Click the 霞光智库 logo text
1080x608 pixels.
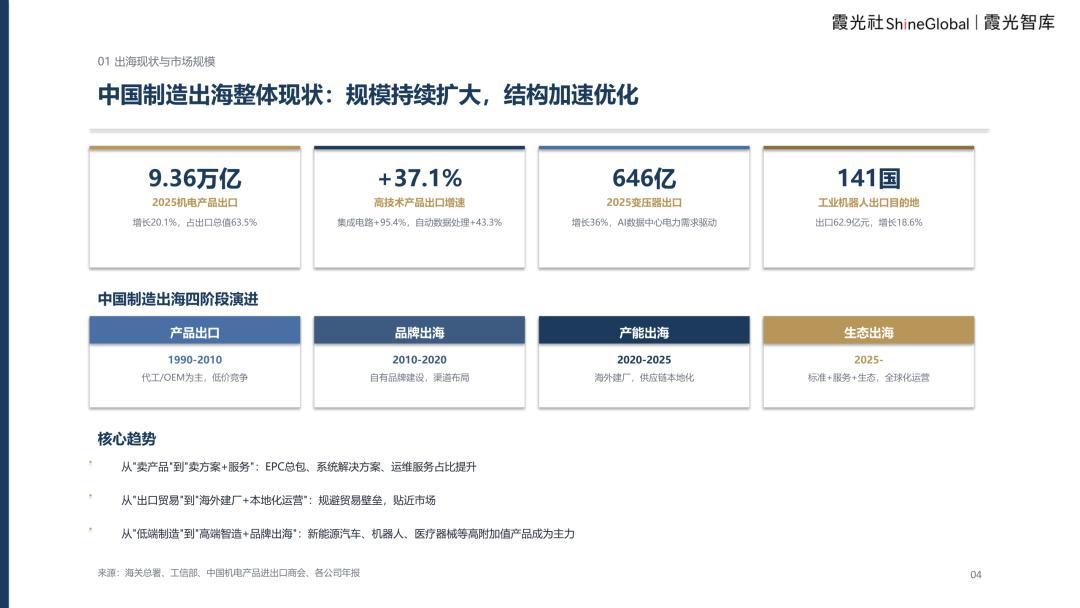(x=1019, y=23)
